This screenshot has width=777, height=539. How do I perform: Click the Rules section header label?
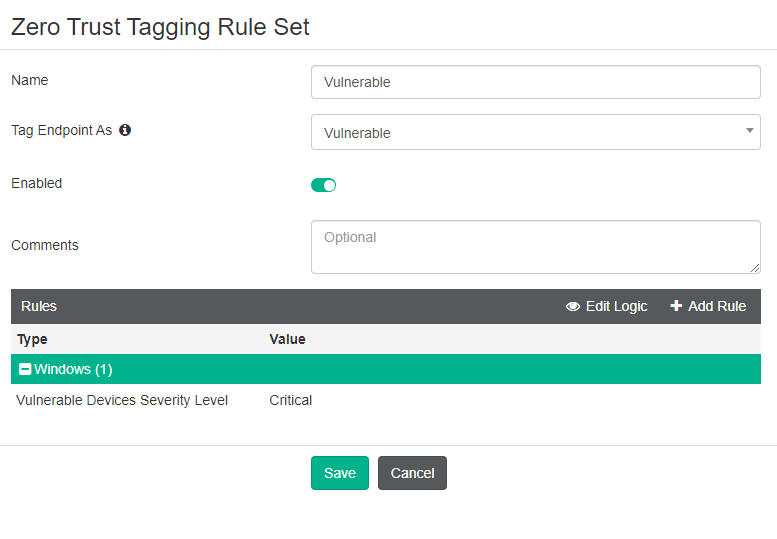click(x=39, y=306)
